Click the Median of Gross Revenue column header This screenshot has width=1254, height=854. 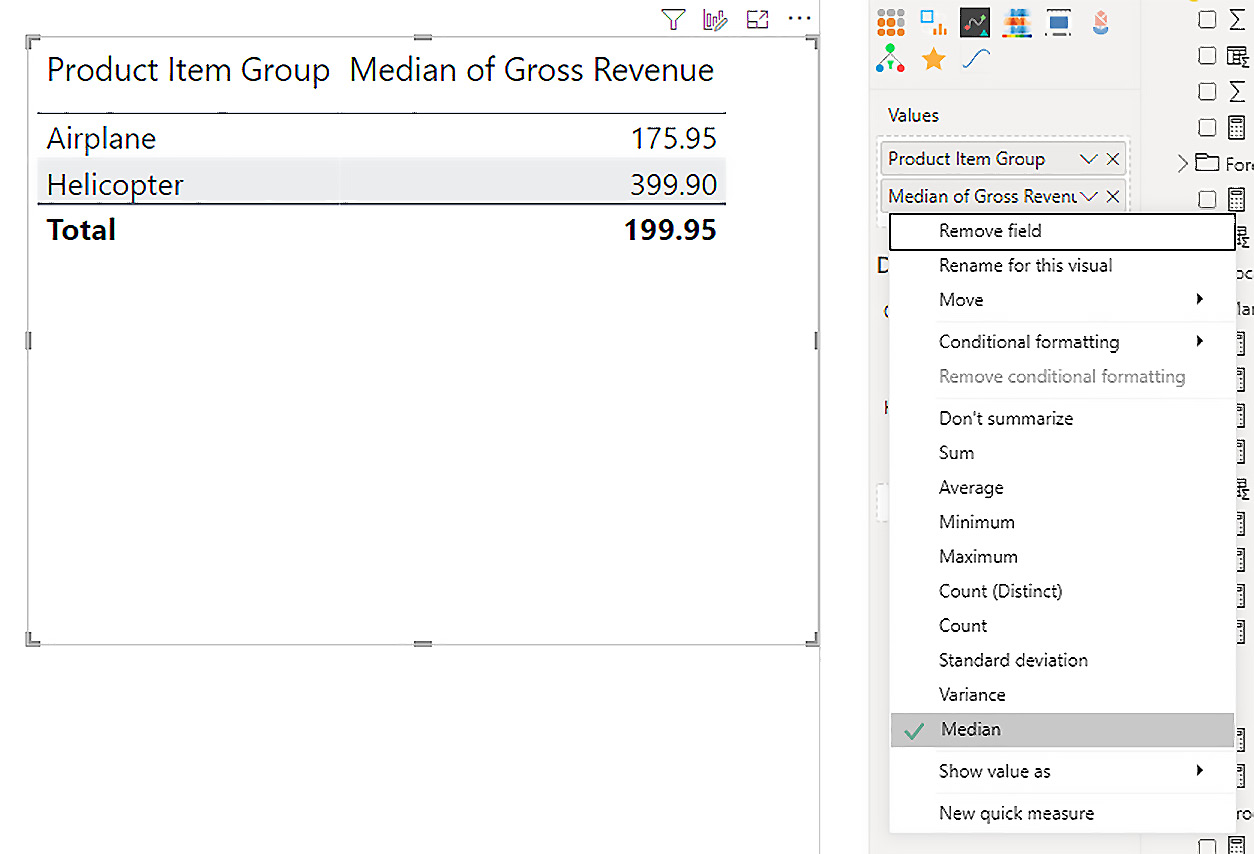point(532,71)
